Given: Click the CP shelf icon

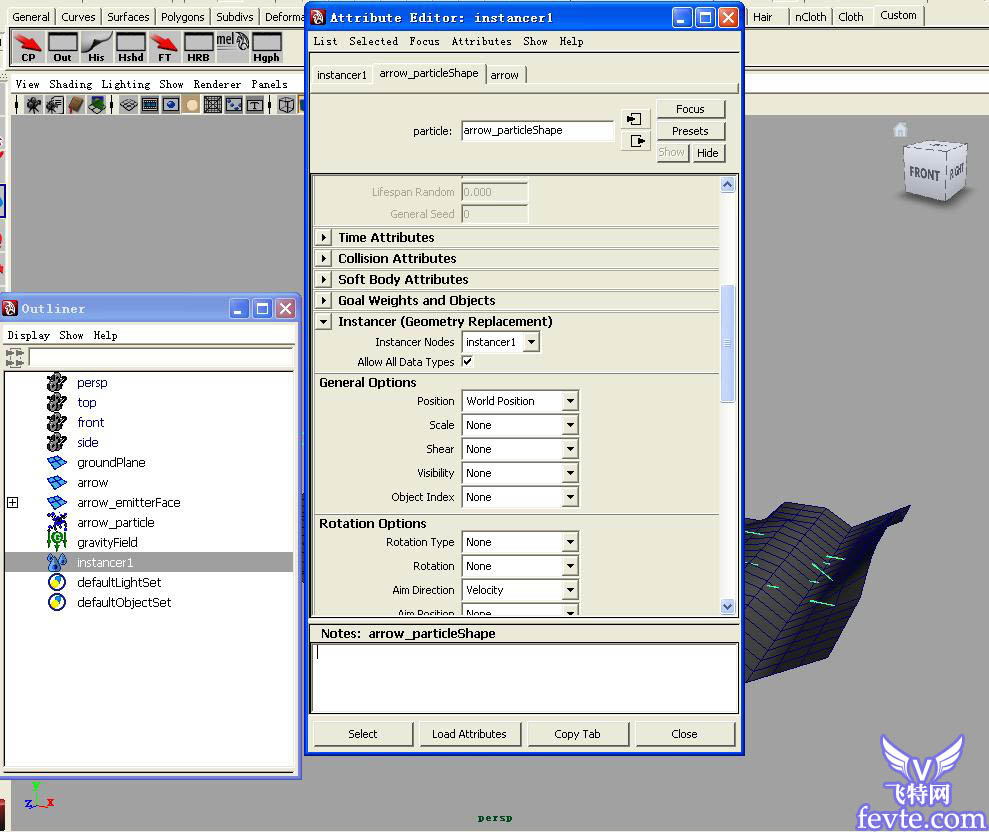Looking at the screenshot, I should 28,47.
